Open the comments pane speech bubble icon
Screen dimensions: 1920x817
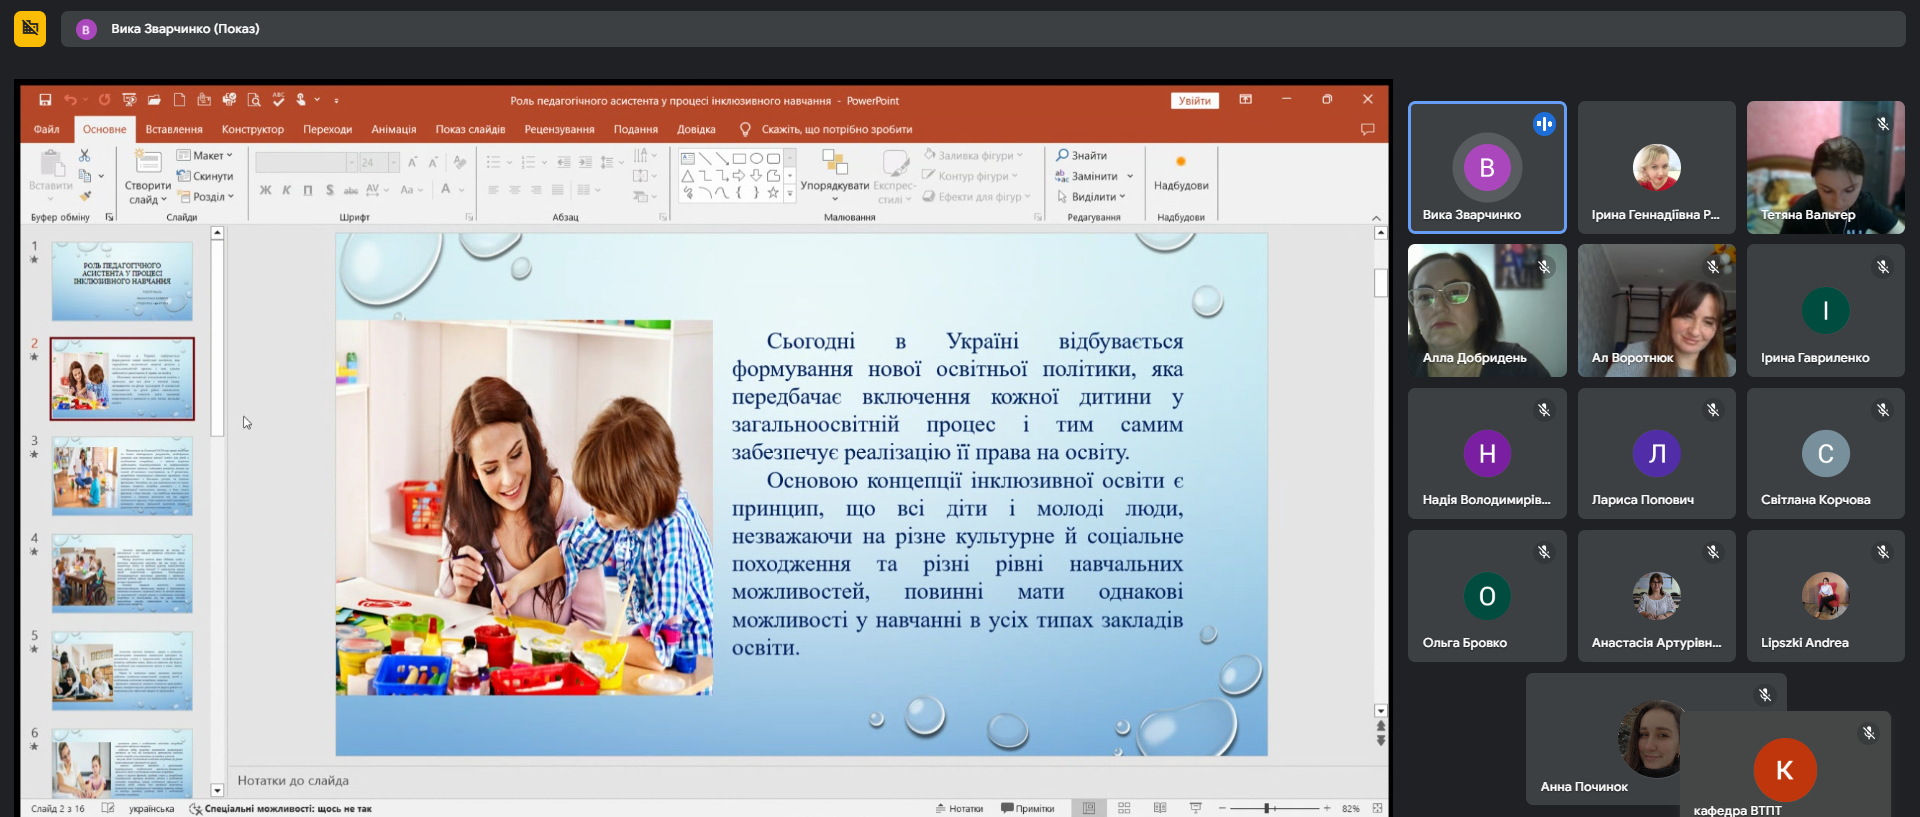tap(1368, 129)
